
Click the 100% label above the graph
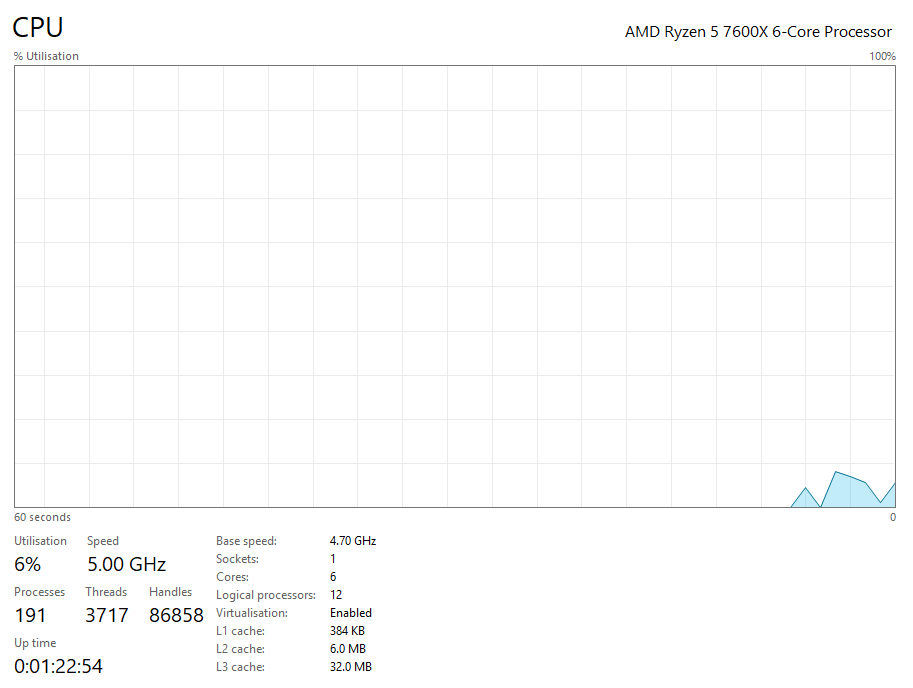coord(882,57)
